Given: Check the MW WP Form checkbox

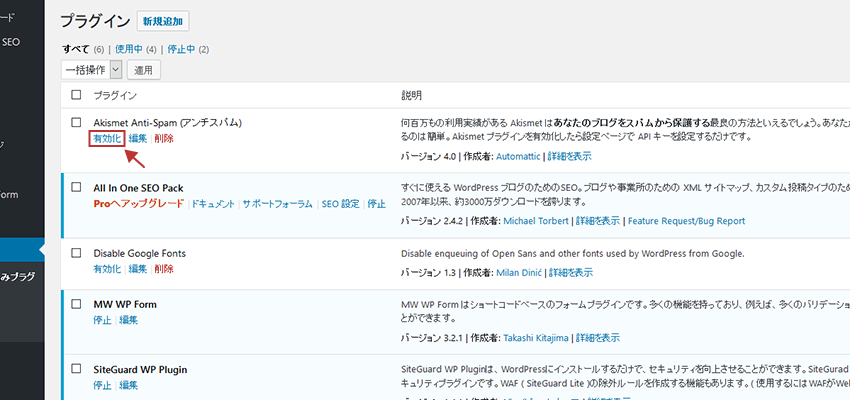Looking at the screenshot, I should point(76,304).
